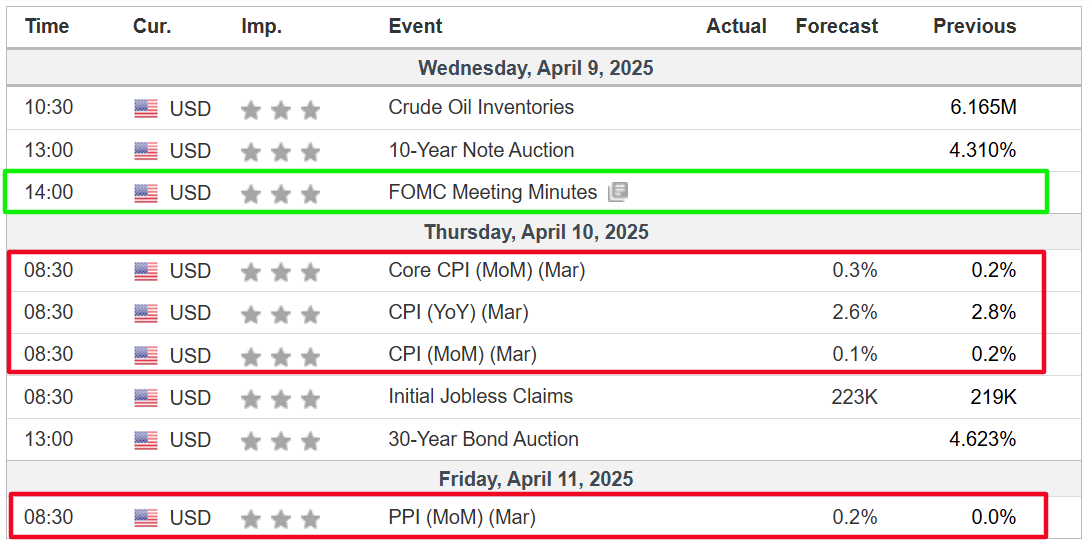Click the US flag in the PPI (MoM) row
The width and height of the screenshot is (1091, 546).
[146, 518]
